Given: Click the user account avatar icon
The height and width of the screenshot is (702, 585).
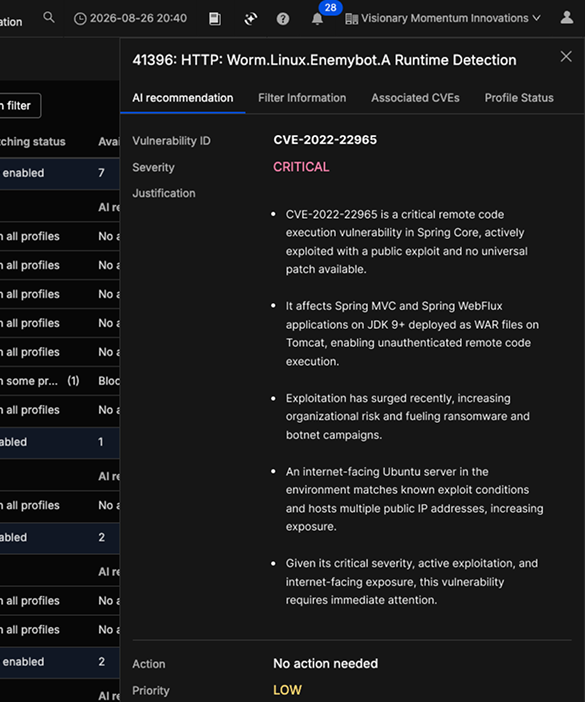Looking at the screenshot, I should click(x=567, y=18).
